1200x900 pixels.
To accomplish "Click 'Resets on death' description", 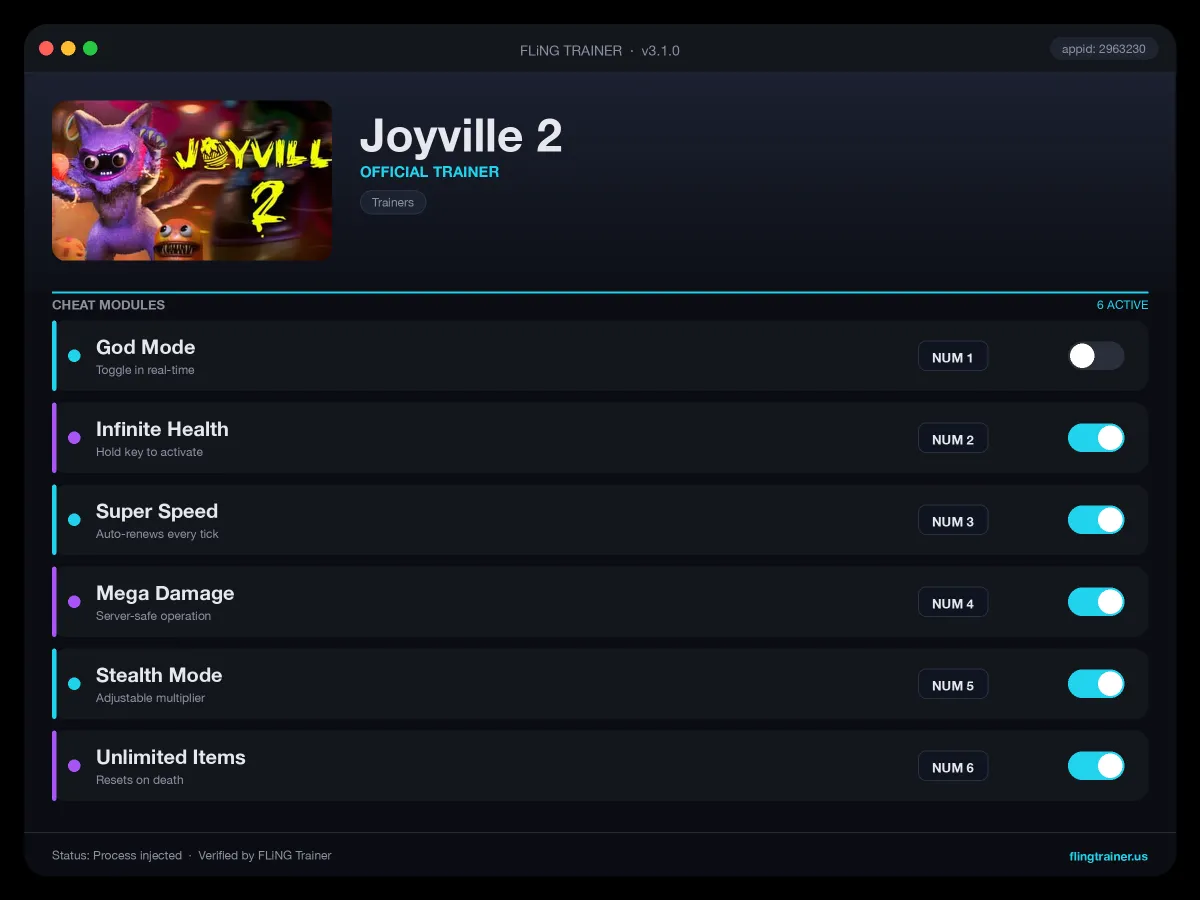I will [140, 780].
